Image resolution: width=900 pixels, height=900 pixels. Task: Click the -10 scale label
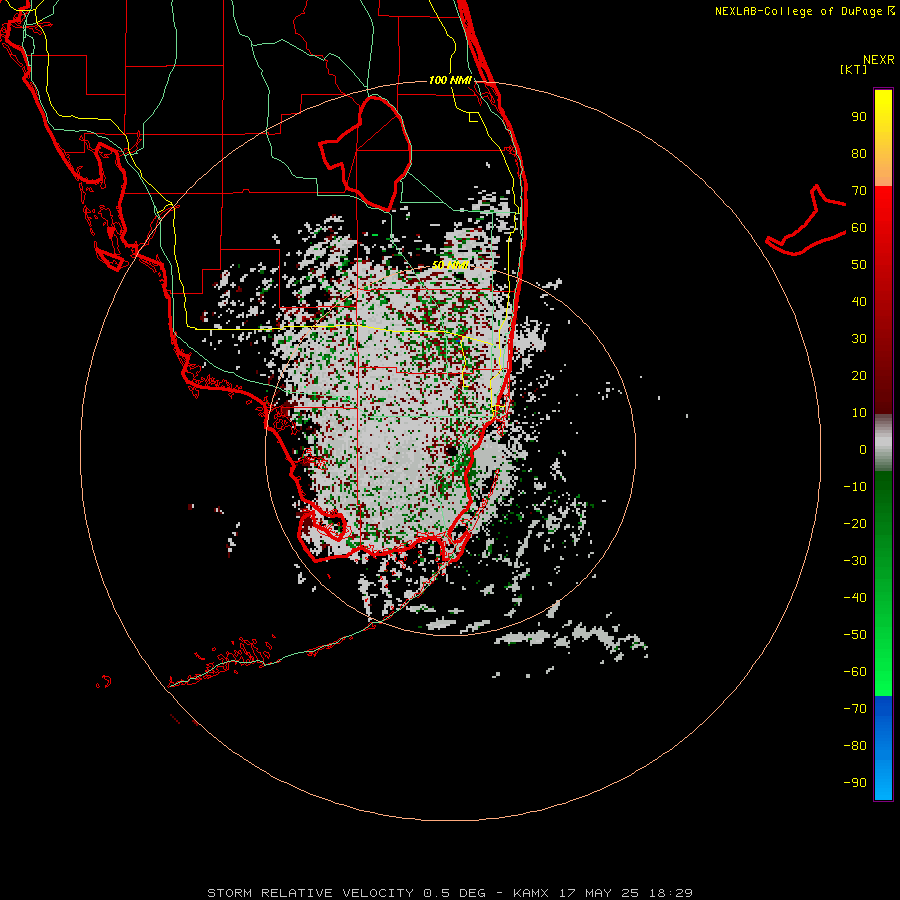click(x=855, y=487)
